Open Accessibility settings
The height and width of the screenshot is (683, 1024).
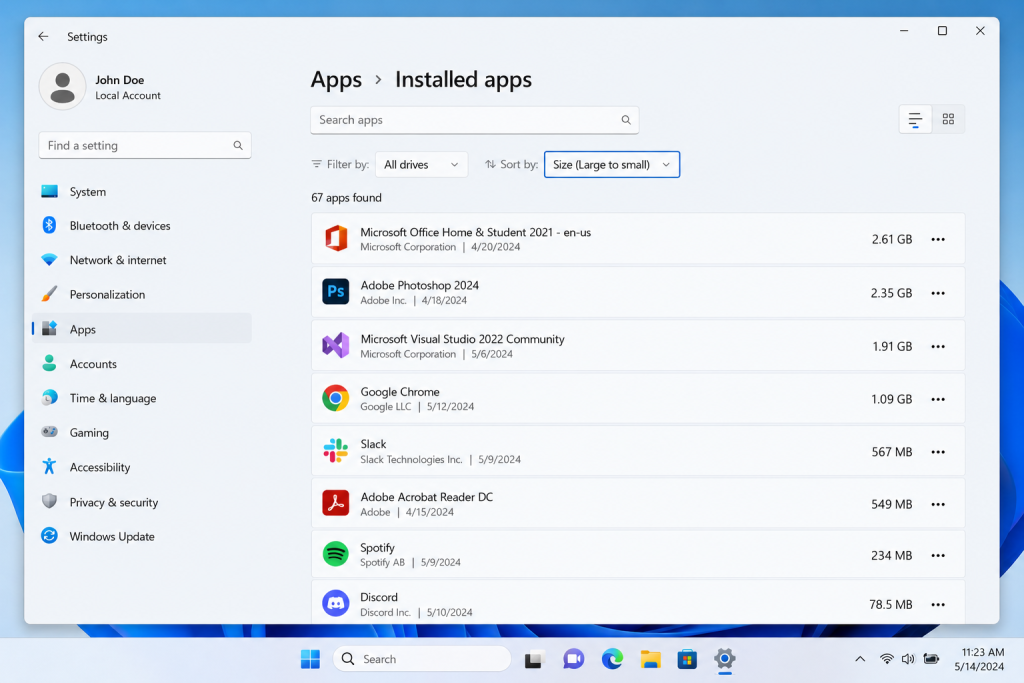point(142,468)
